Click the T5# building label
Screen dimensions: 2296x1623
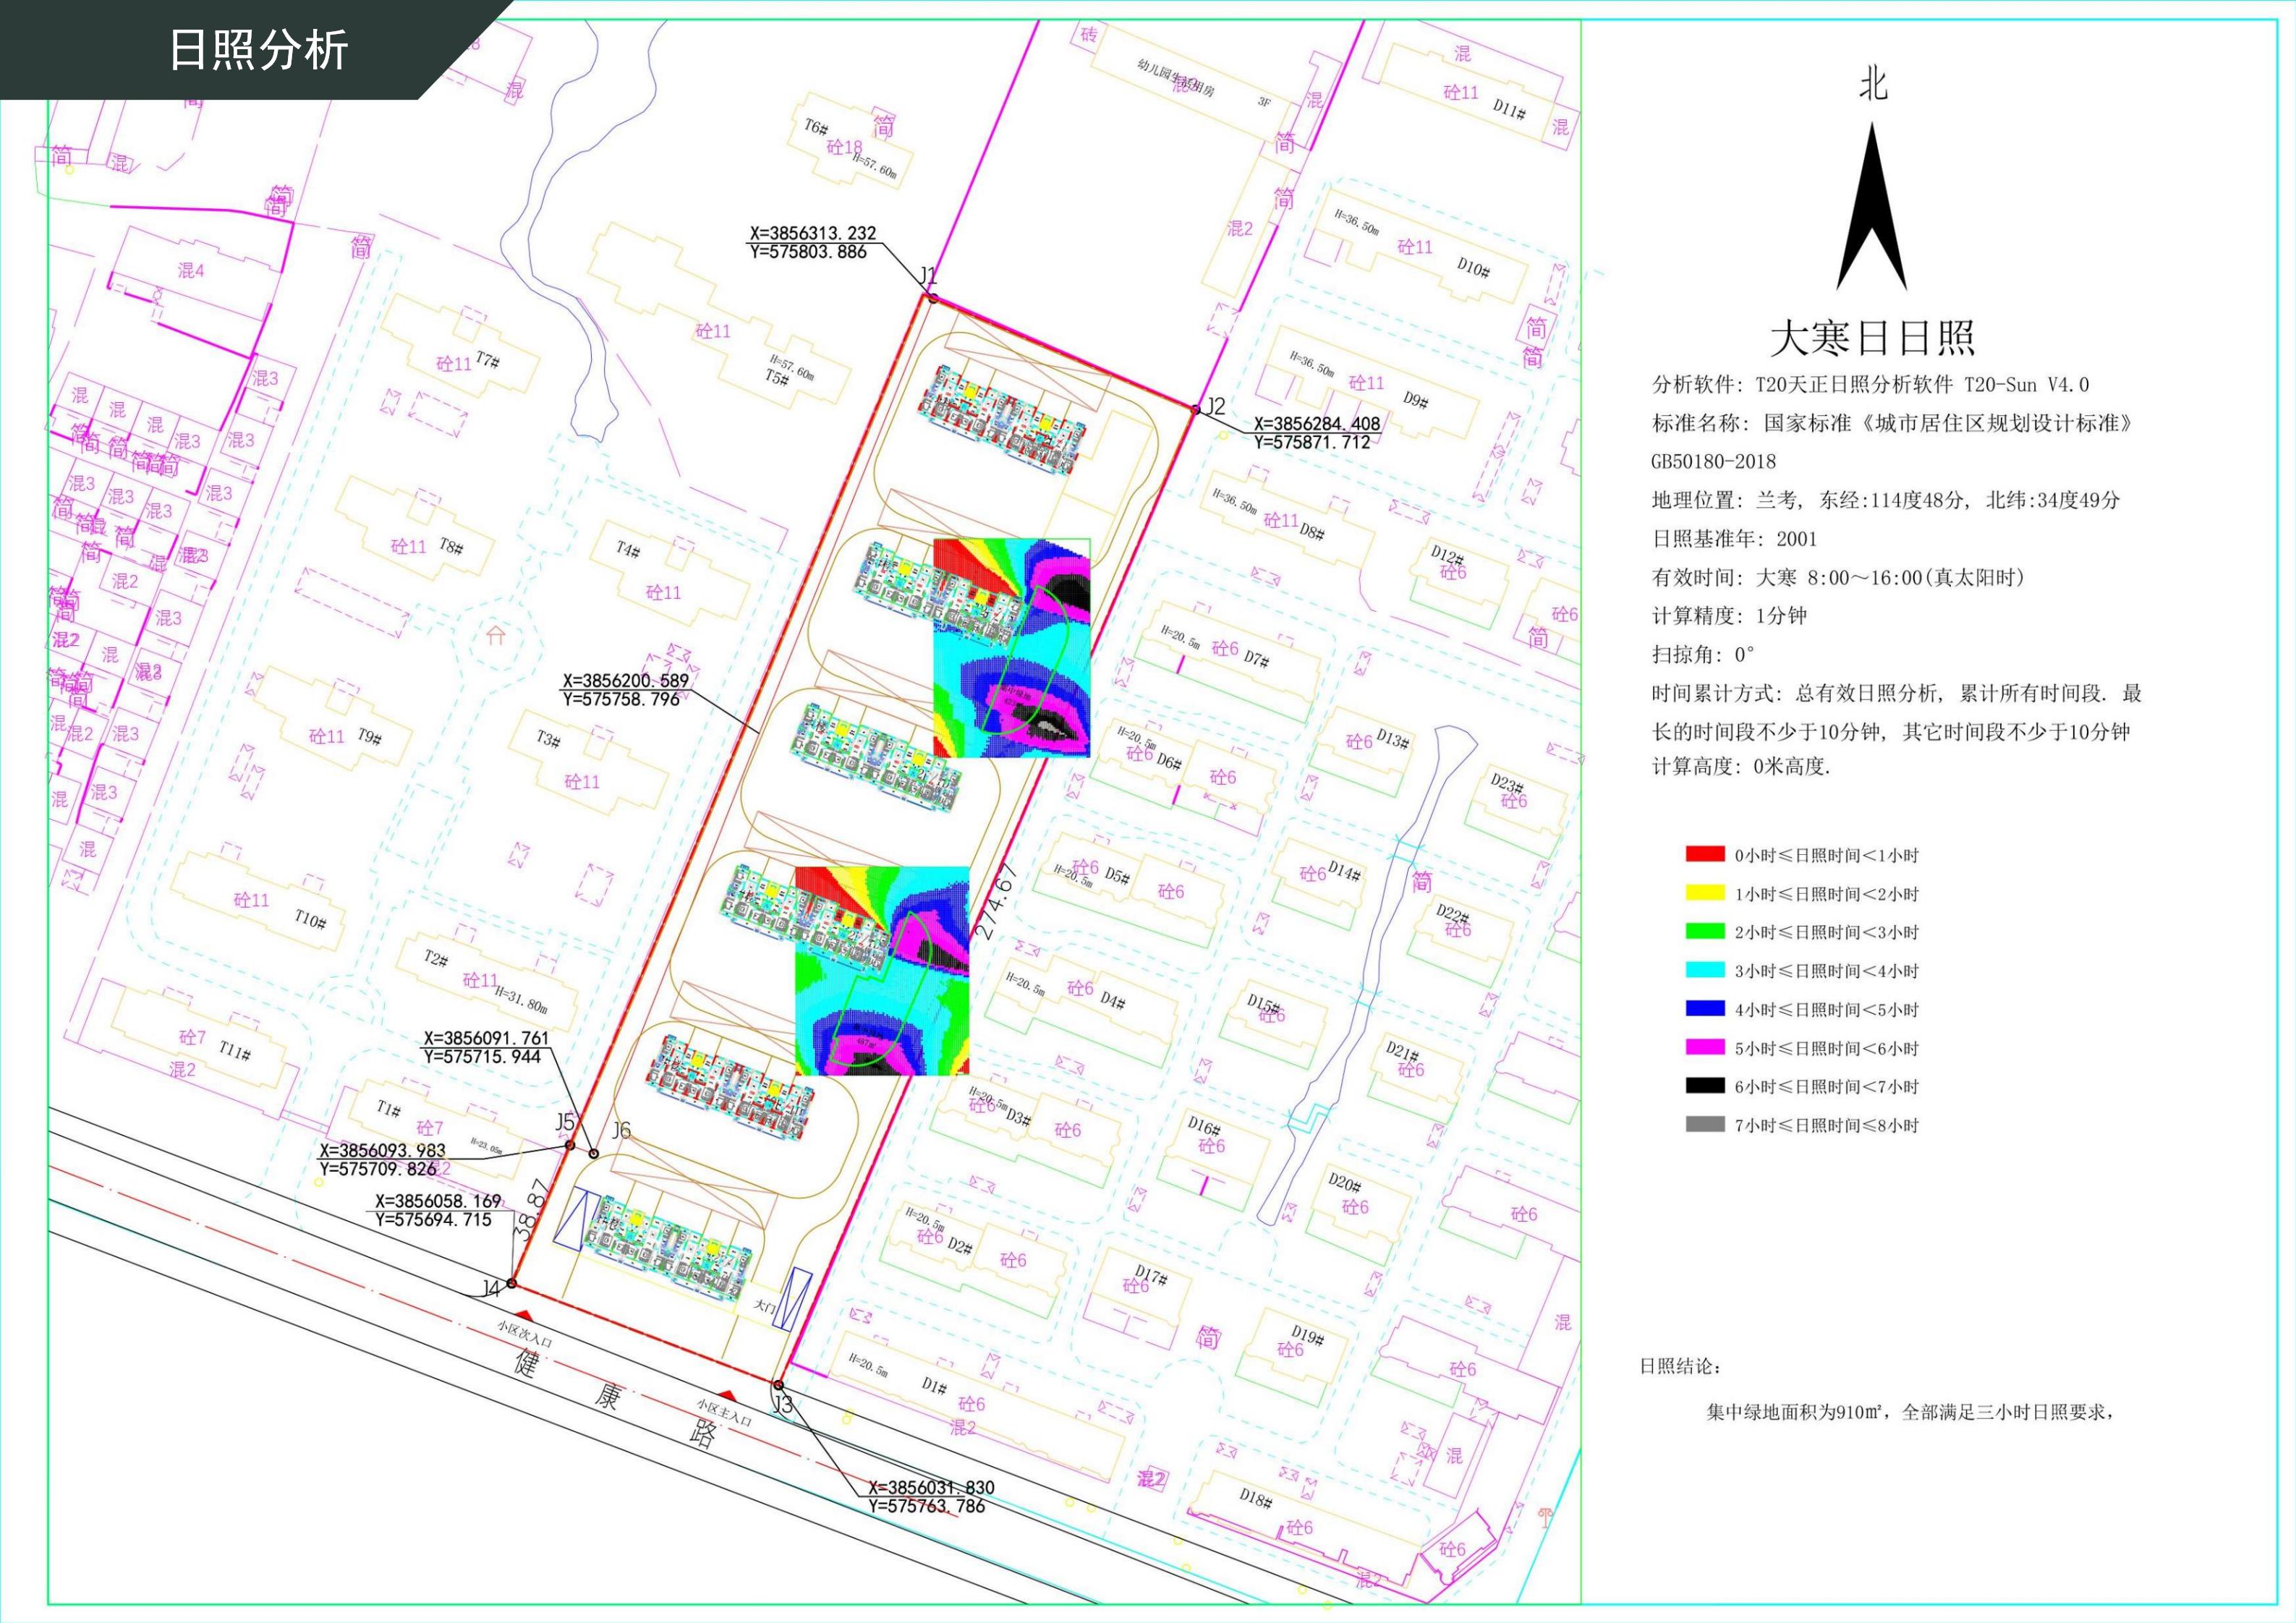tap(777, 377)
